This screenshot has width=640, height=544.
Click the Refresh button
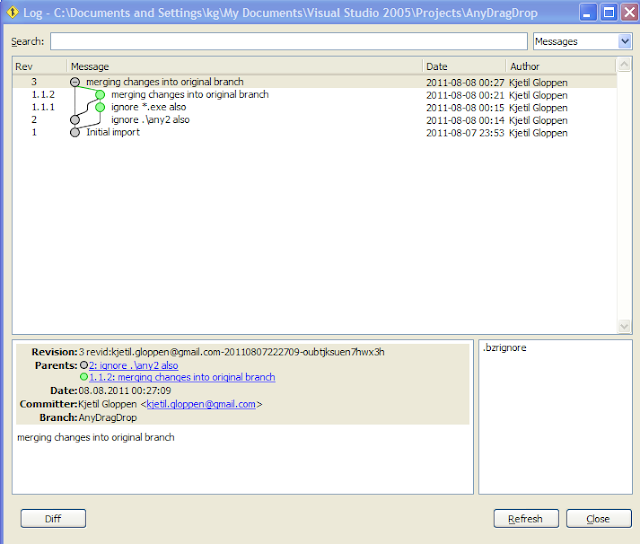click(526, 519)
